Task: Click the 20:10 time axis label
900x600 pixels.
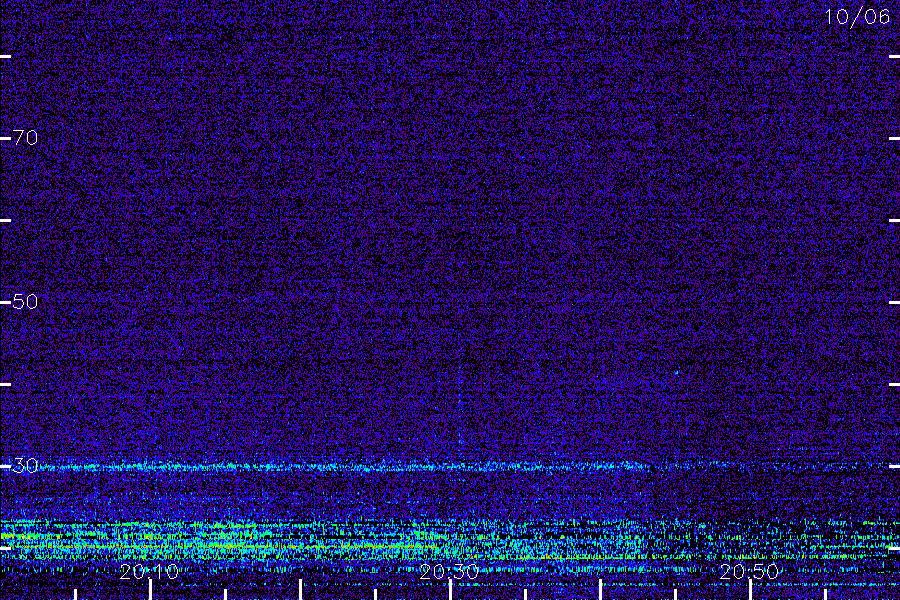Action: pyautogui.click(x=149, y=572)
